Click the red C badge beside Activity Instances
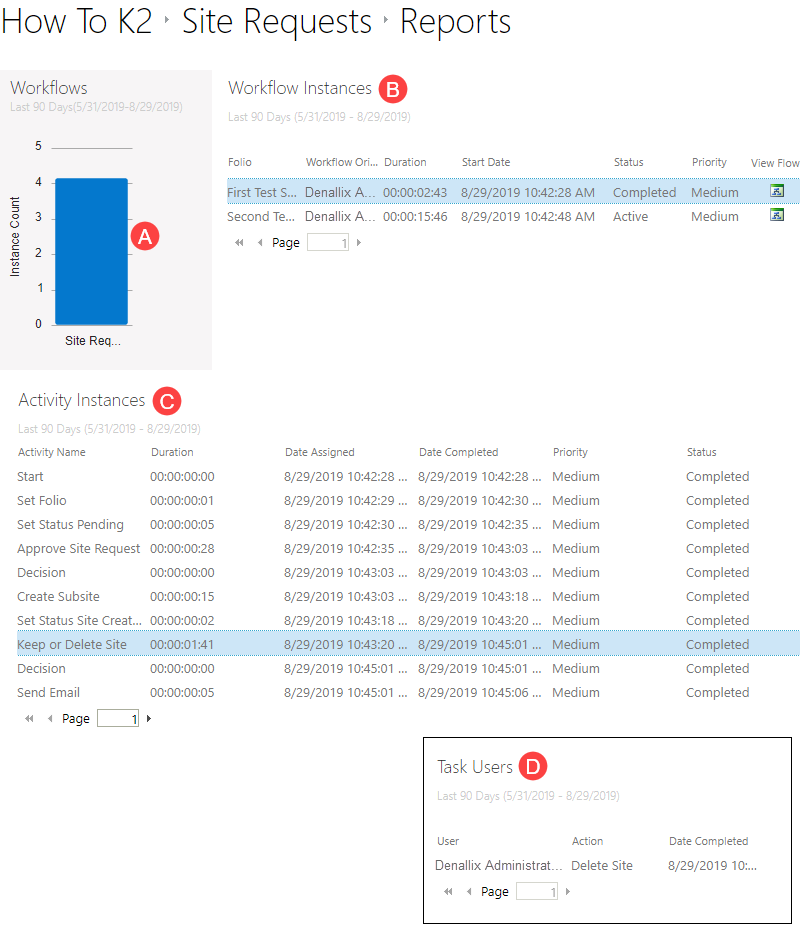The height and width of the screenshot is (947, 800). 167,401
